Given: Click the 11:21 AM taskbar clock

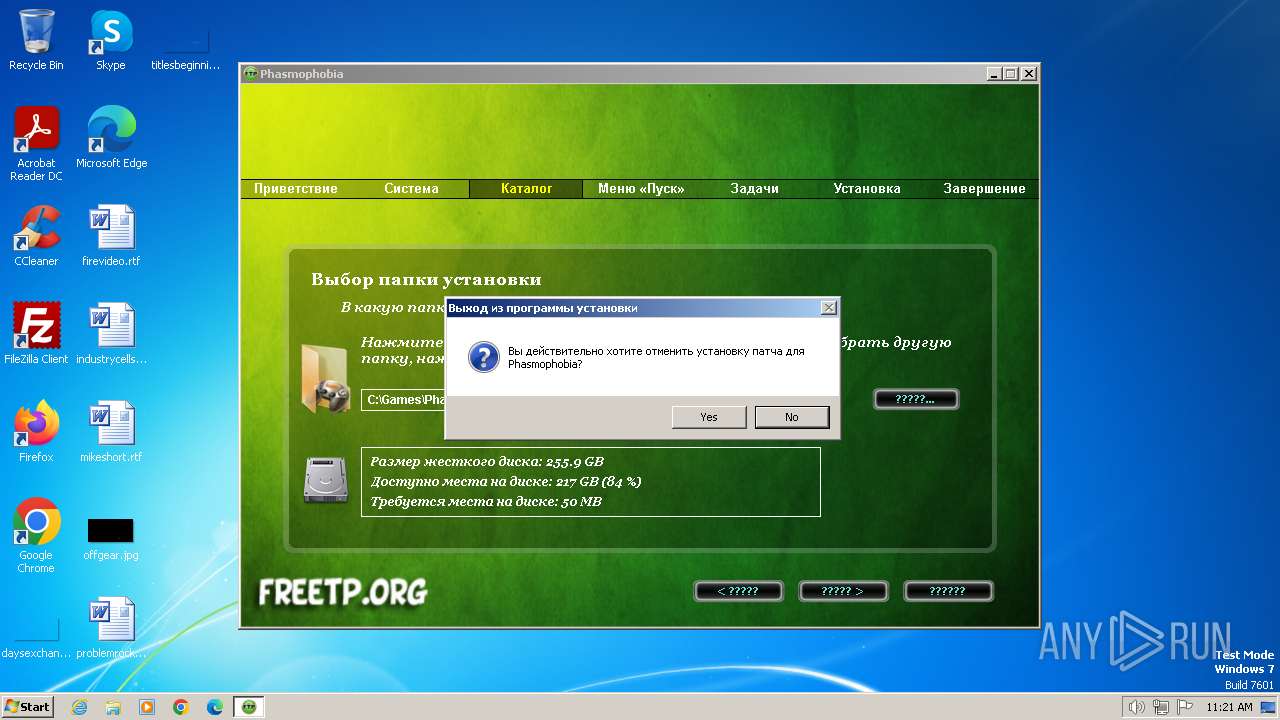Looking at the screenshot, I should point(1229,707).
